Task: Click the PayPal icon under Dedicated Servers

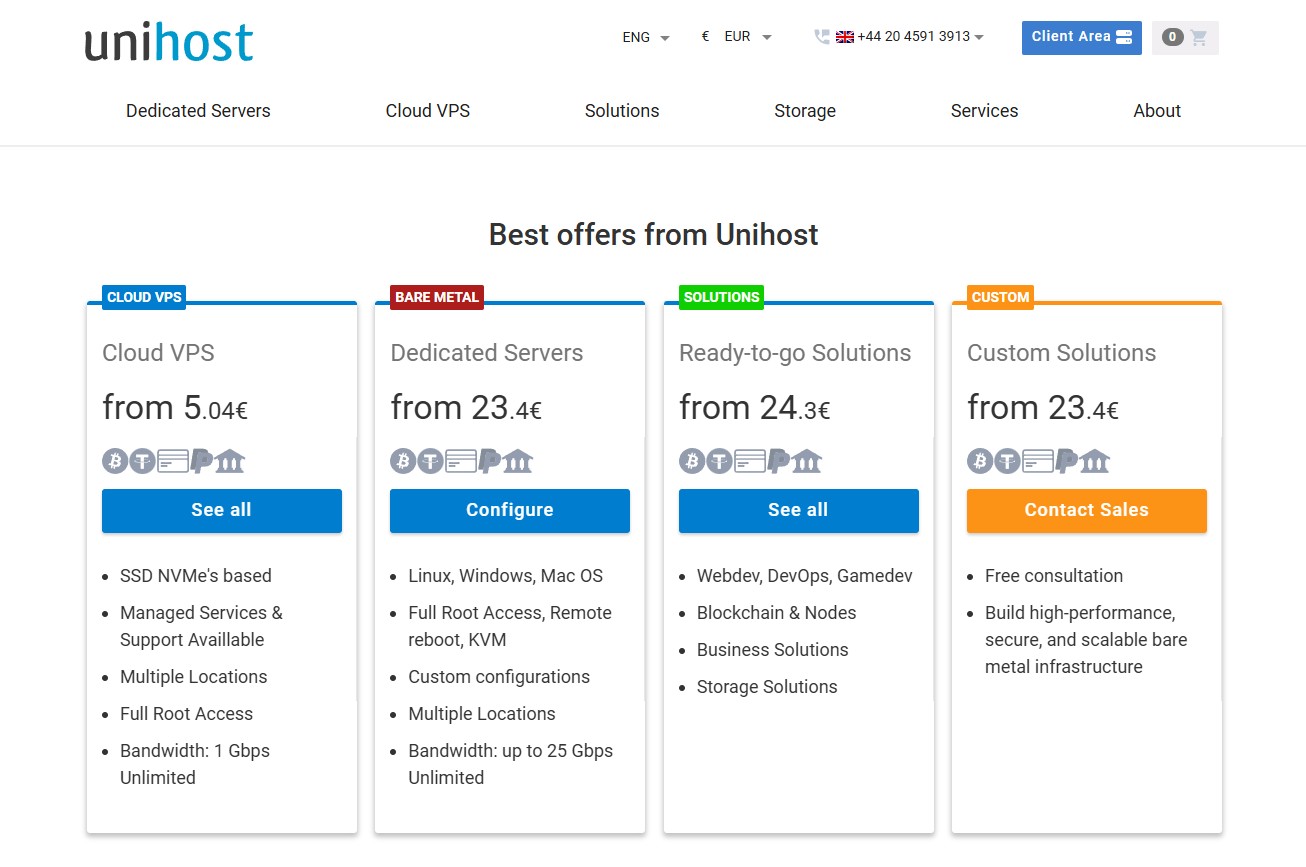Action: point(489,461)
